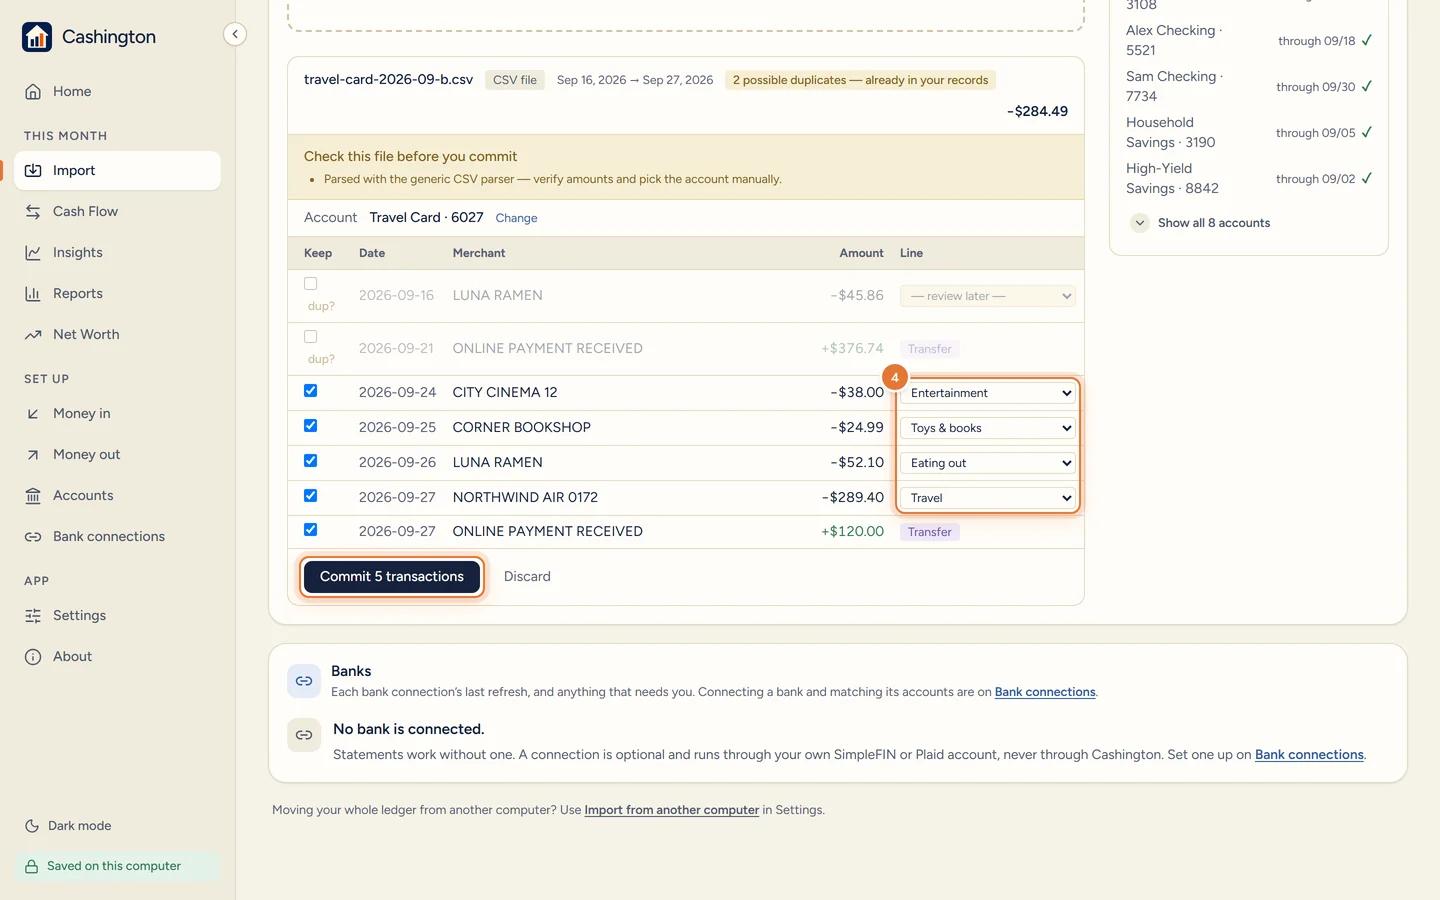Click Bank connections link in Banks description
1440x900 pixels.
click(x=1045, y=692)
